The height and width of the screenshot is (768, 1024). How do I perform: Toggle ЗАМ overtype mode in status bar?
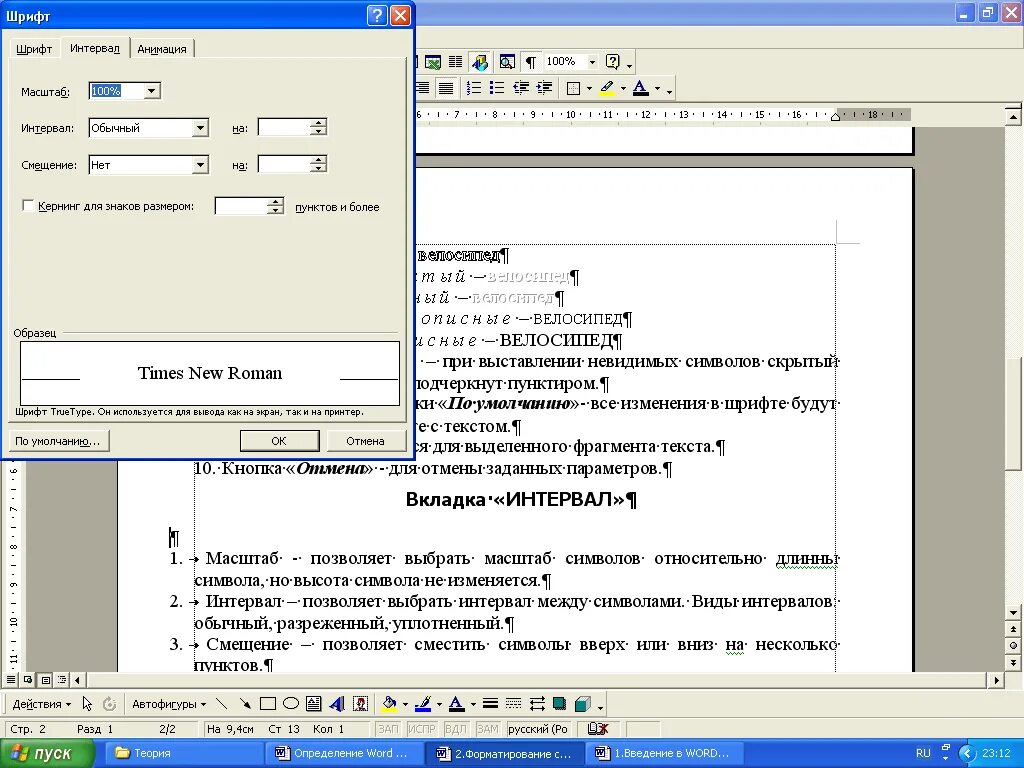click(487, 729)
